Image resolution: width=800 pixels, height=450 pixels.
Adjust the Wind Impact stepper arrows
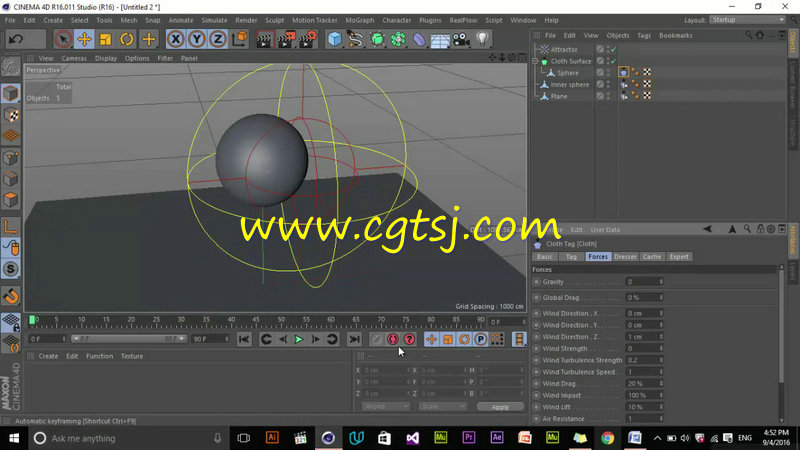[661, 395]
